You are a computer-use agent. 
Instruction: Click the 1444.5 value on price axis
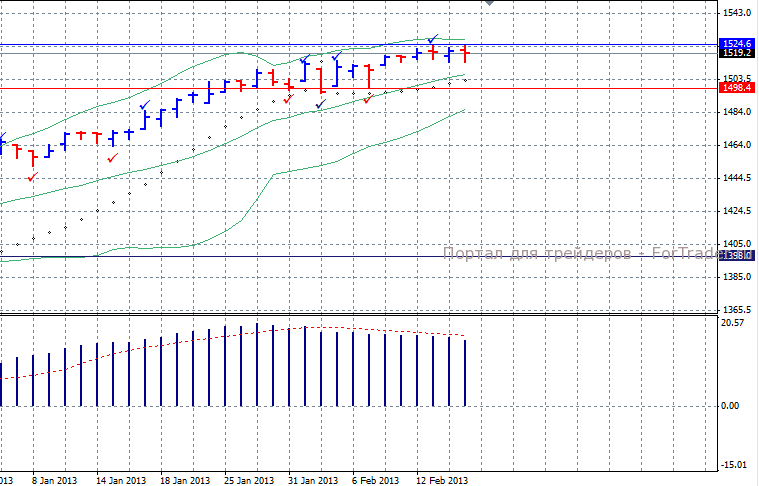click(736, 178)
